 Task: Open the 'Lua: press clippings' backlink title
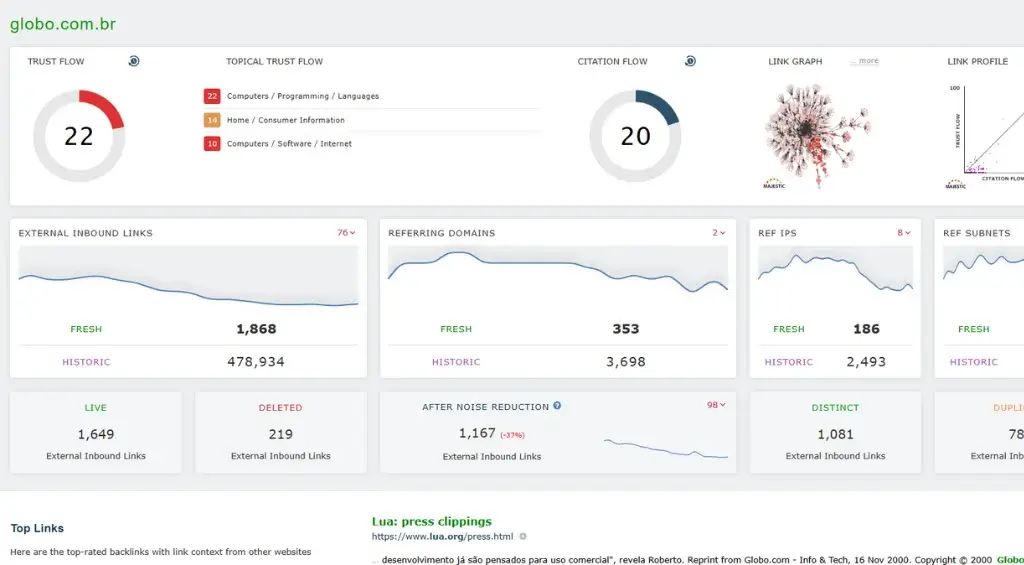coord(432,521)
